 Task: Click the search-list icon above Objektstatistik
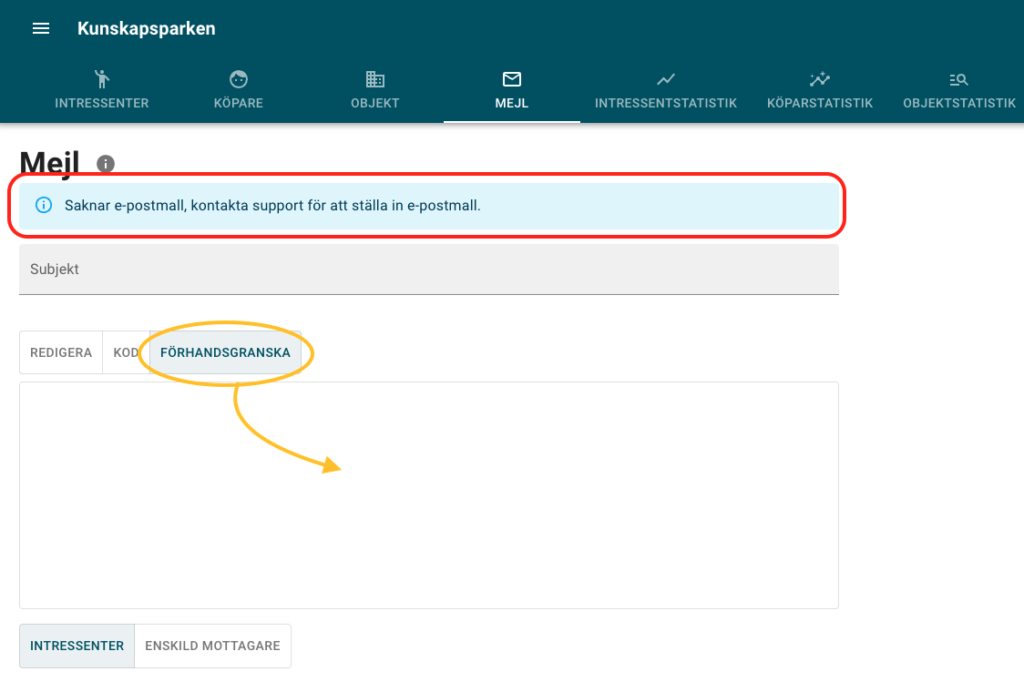tap(958, 80)
